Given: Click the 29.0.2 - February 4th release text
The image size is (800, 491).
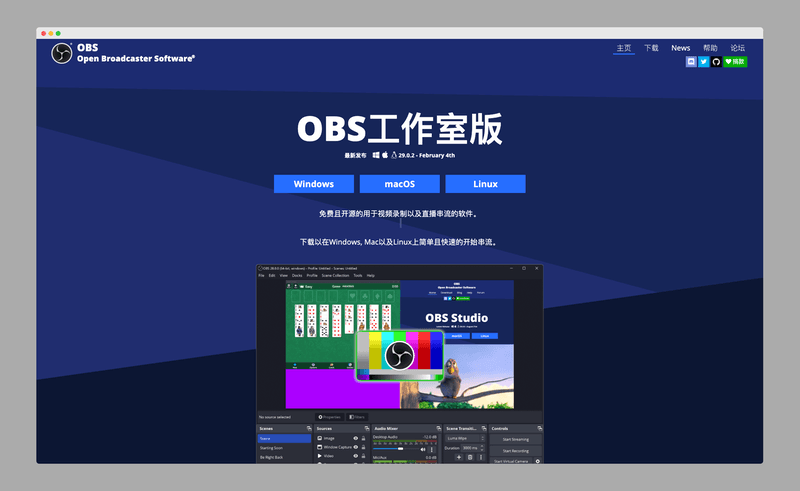Looking at the screenshot, I should coord(427,155).
